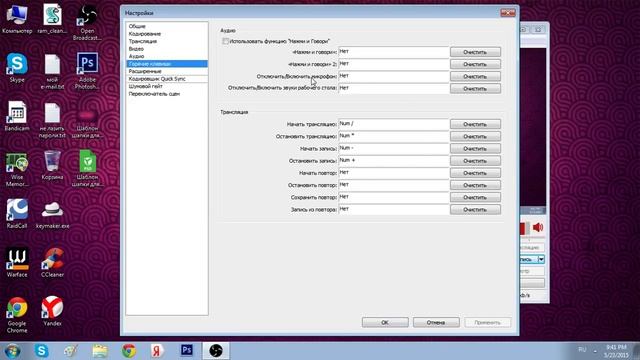This screenshot has height=360, width=640.
Task: Clear the Начать запись hotkey
Action: point(475,149)
